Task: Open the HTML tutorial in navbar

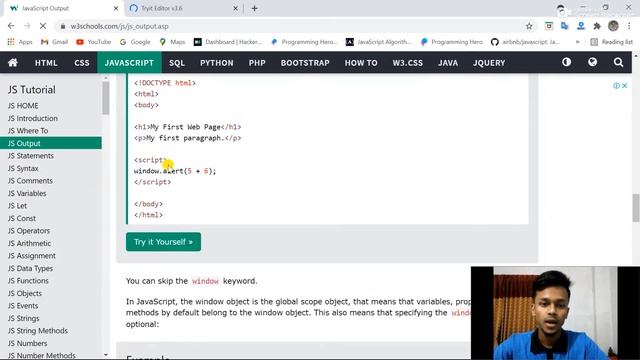Action: pyautogui.click(x=46, y=63)
